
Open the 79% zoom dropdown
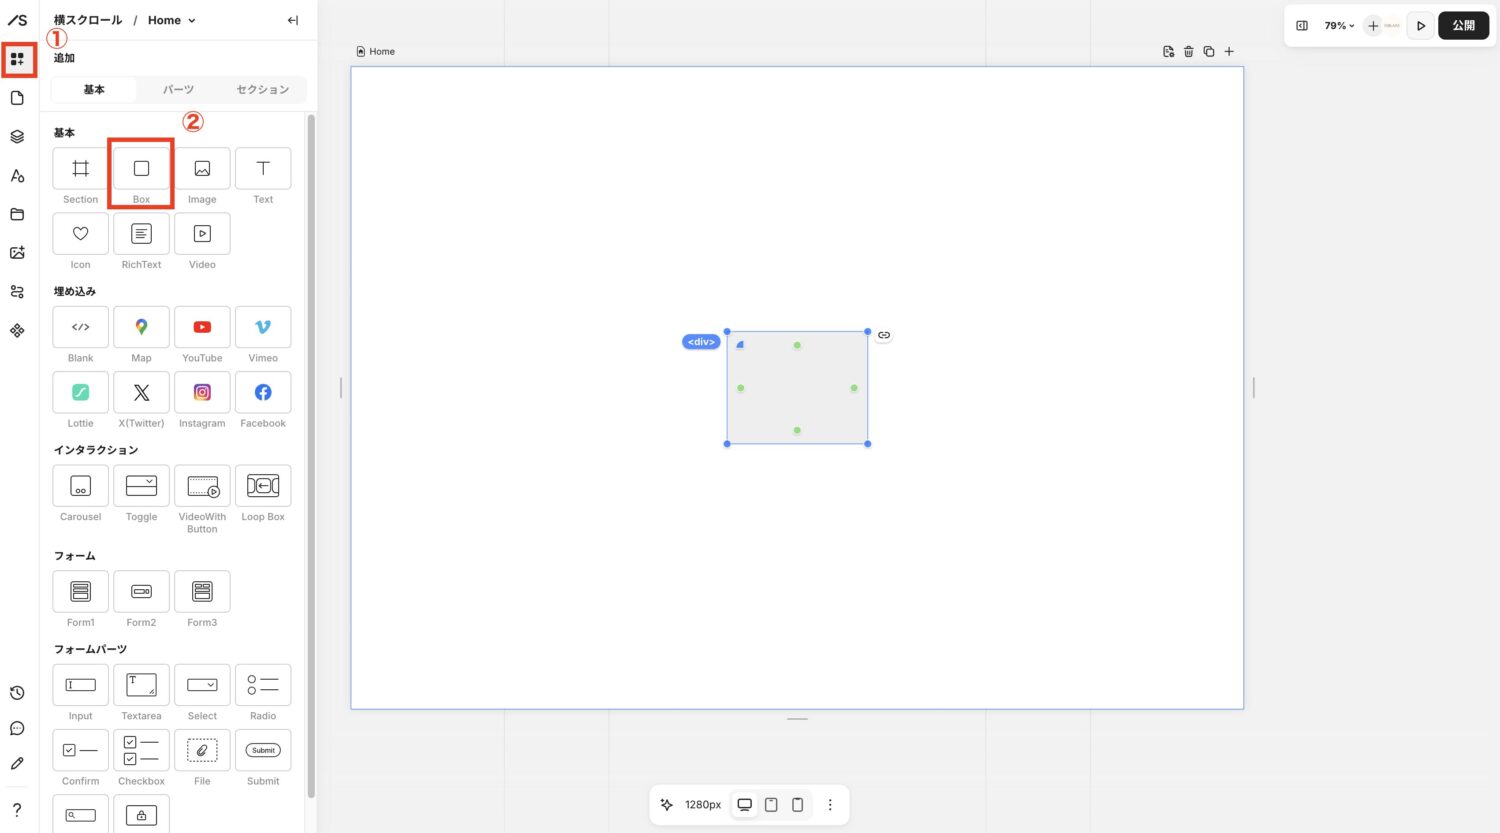pos(1339,26)
